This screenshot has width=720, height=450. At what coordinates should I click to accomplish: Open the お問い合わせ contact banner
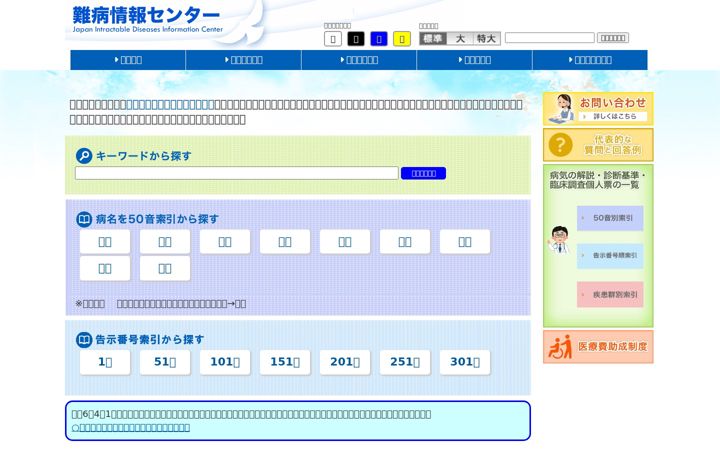coord(598,109)
